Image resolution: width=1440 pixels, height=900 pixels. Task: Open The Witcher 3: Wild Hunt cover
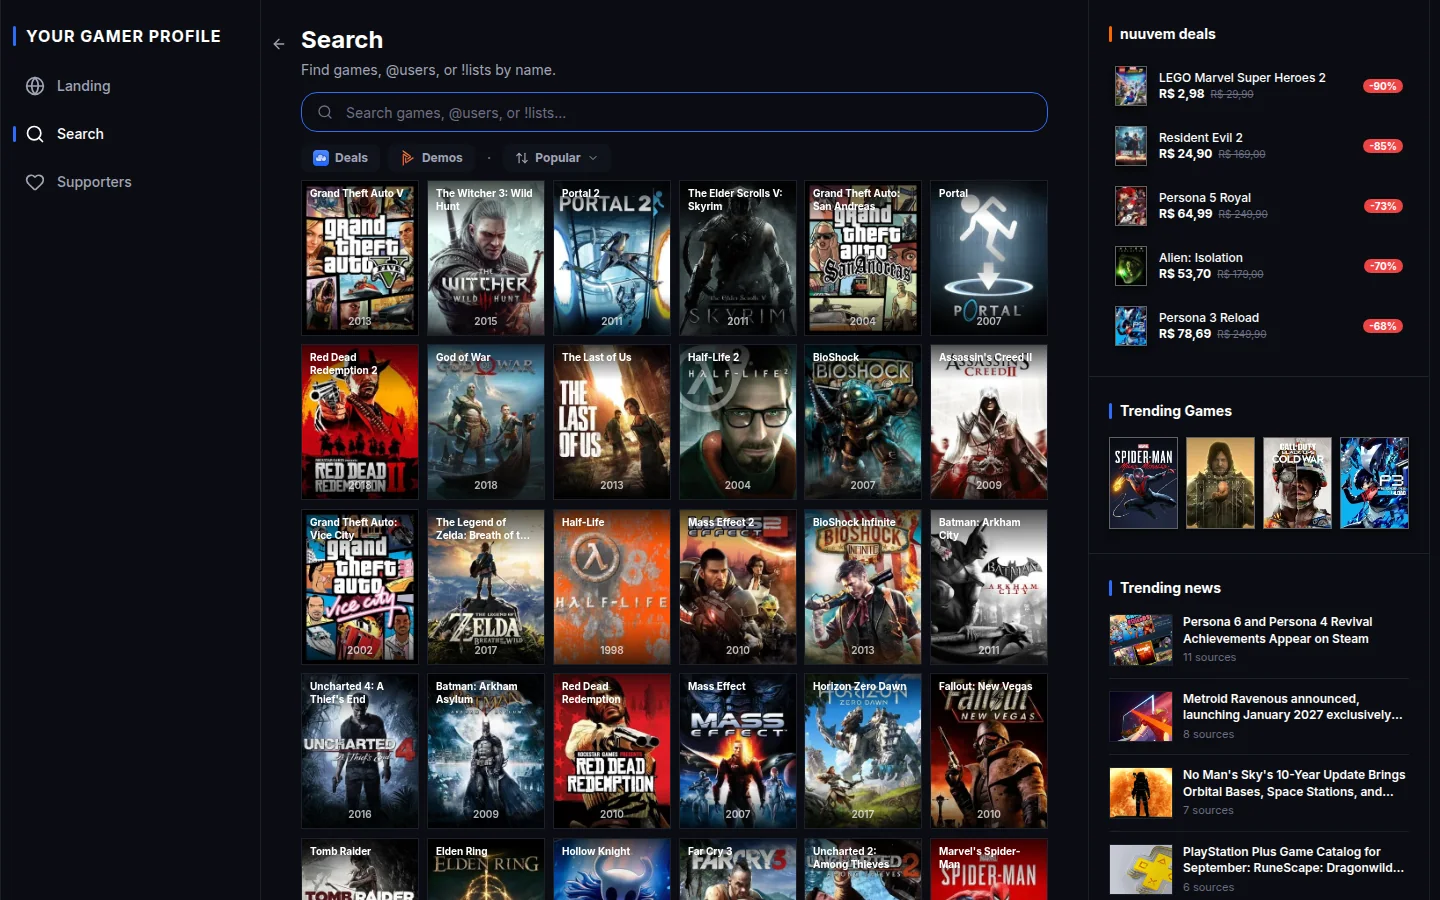click(486, 258)
